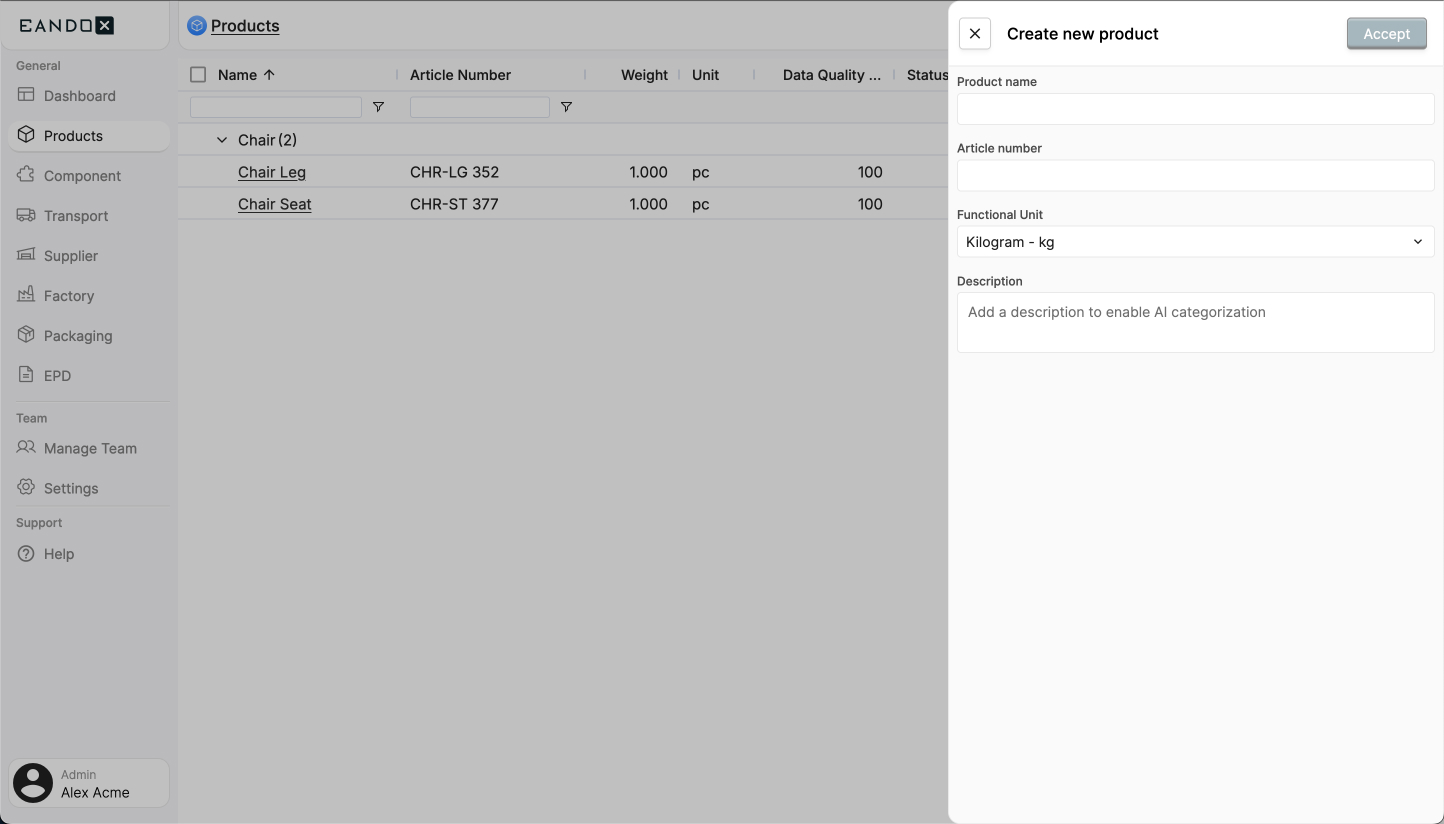Open the Settings gear in sidebar
Image resolution: width=1444 pixels, height=824 pixels.
pyautogui.click(x=25, y=488)
